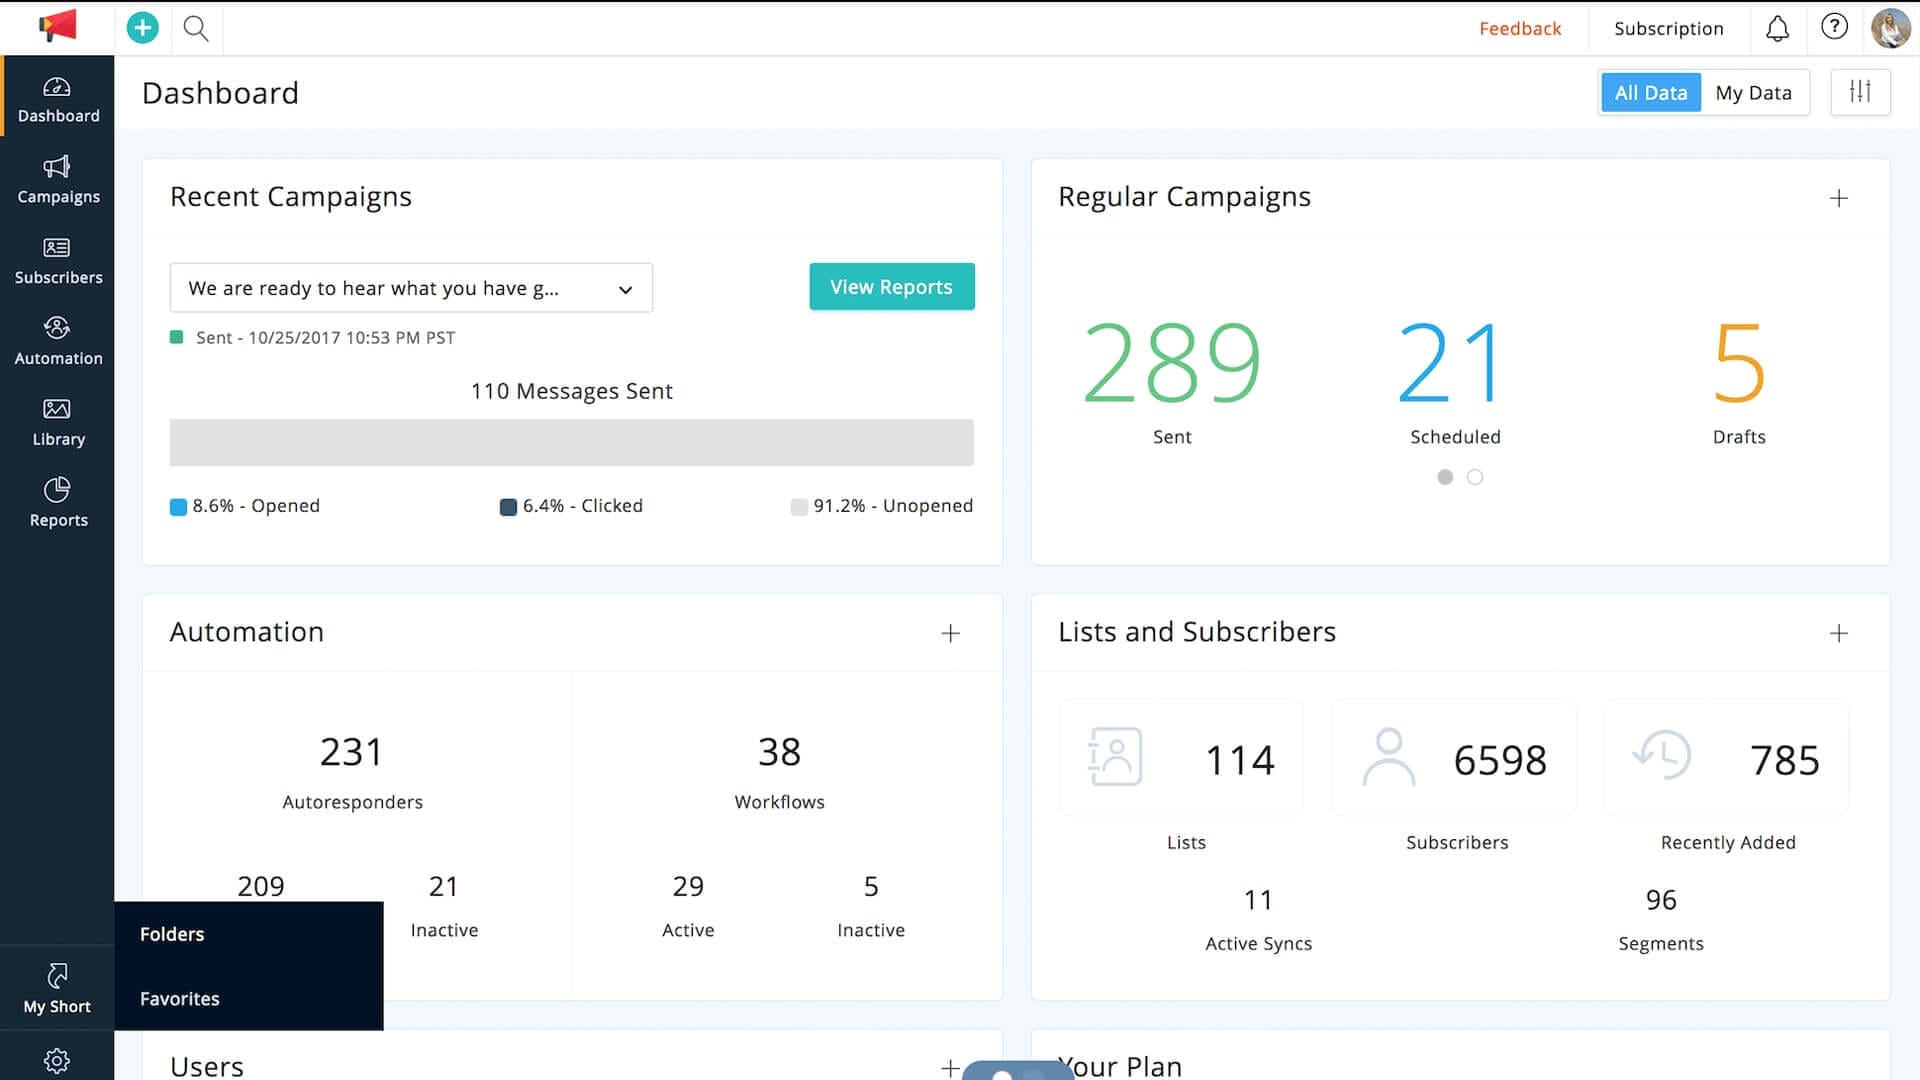1920x1080 pixels.
Task: Click the 289 Sent campaigns count
Action: coord(1172,362)
